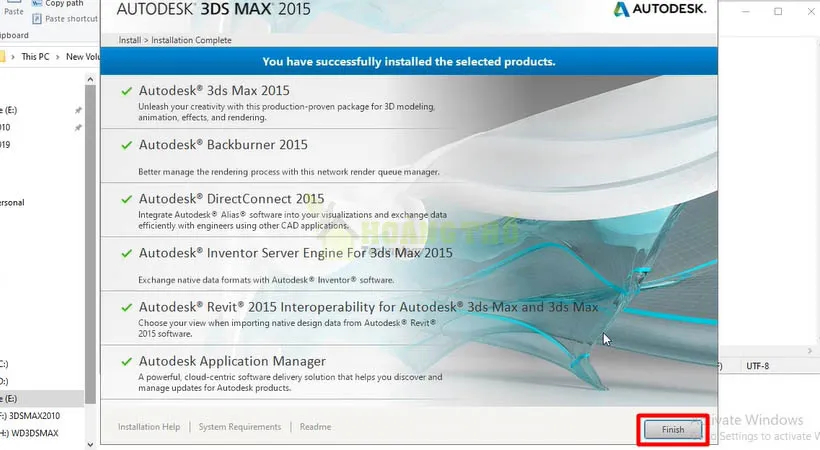
Task: Click the Autodesk logo in installer header
Action: [660, 9]
